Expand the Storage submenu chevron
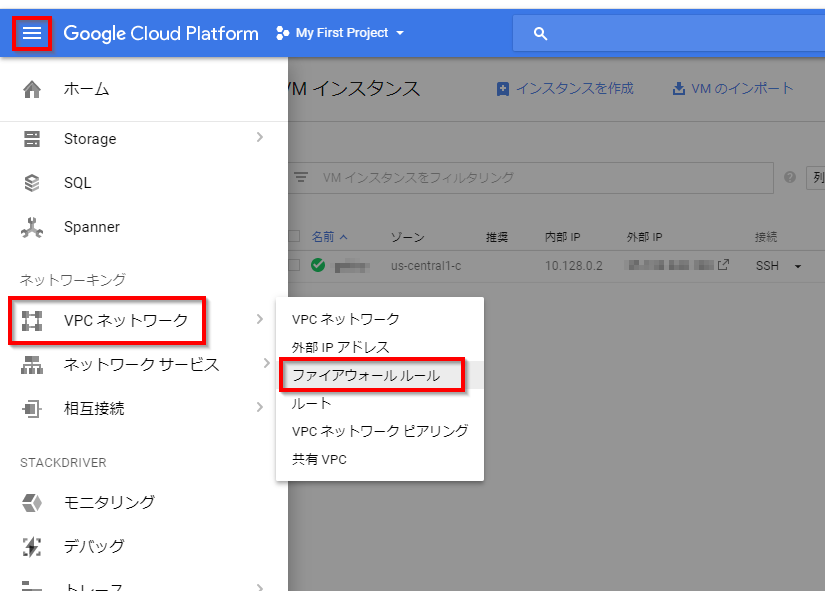Viewport: 825px width, 591px height. [x=259, y=137]
